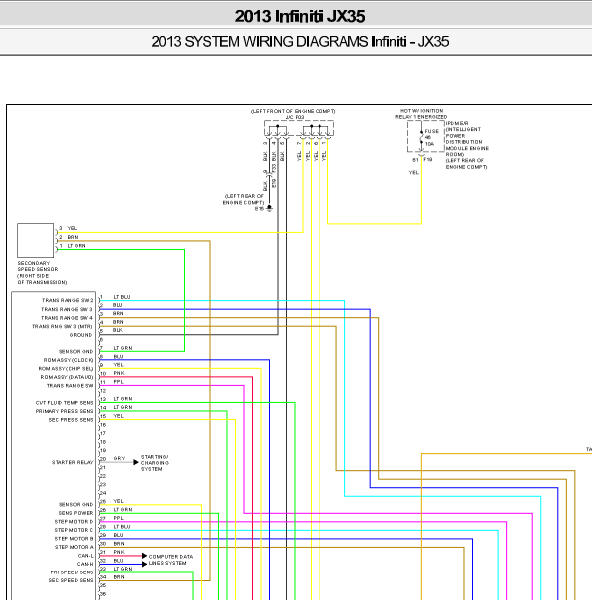This screenshot has height=600, width=592.
Task: Click the "(LEFT FRONT OF ENGINE COMPT)" label
Action: click(293, 111)
